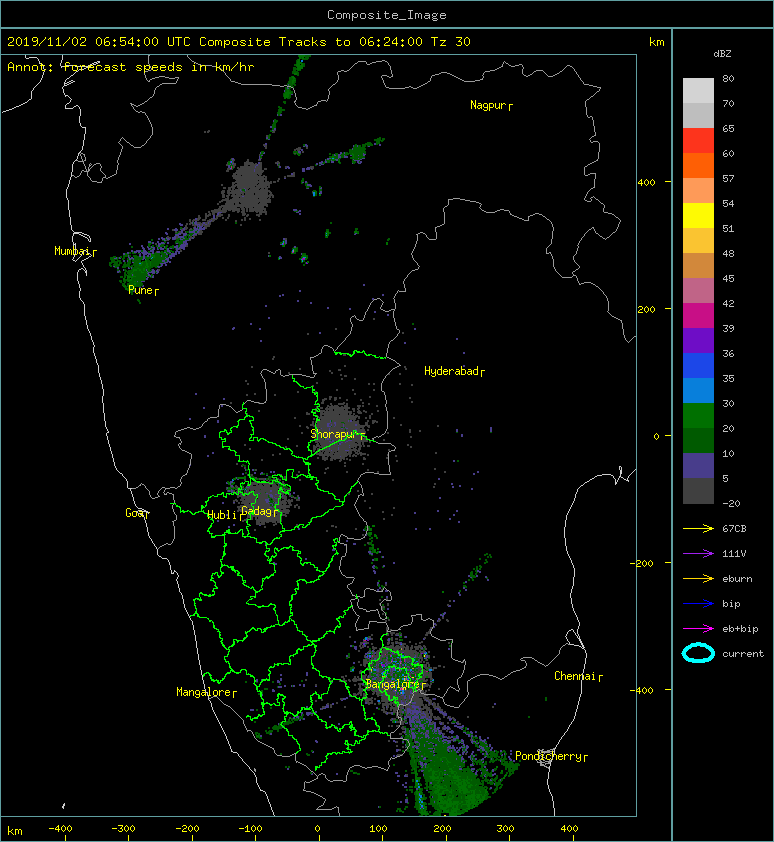Click the 'current' legend label text
This screenshot has width=774, height=842.
743,654
